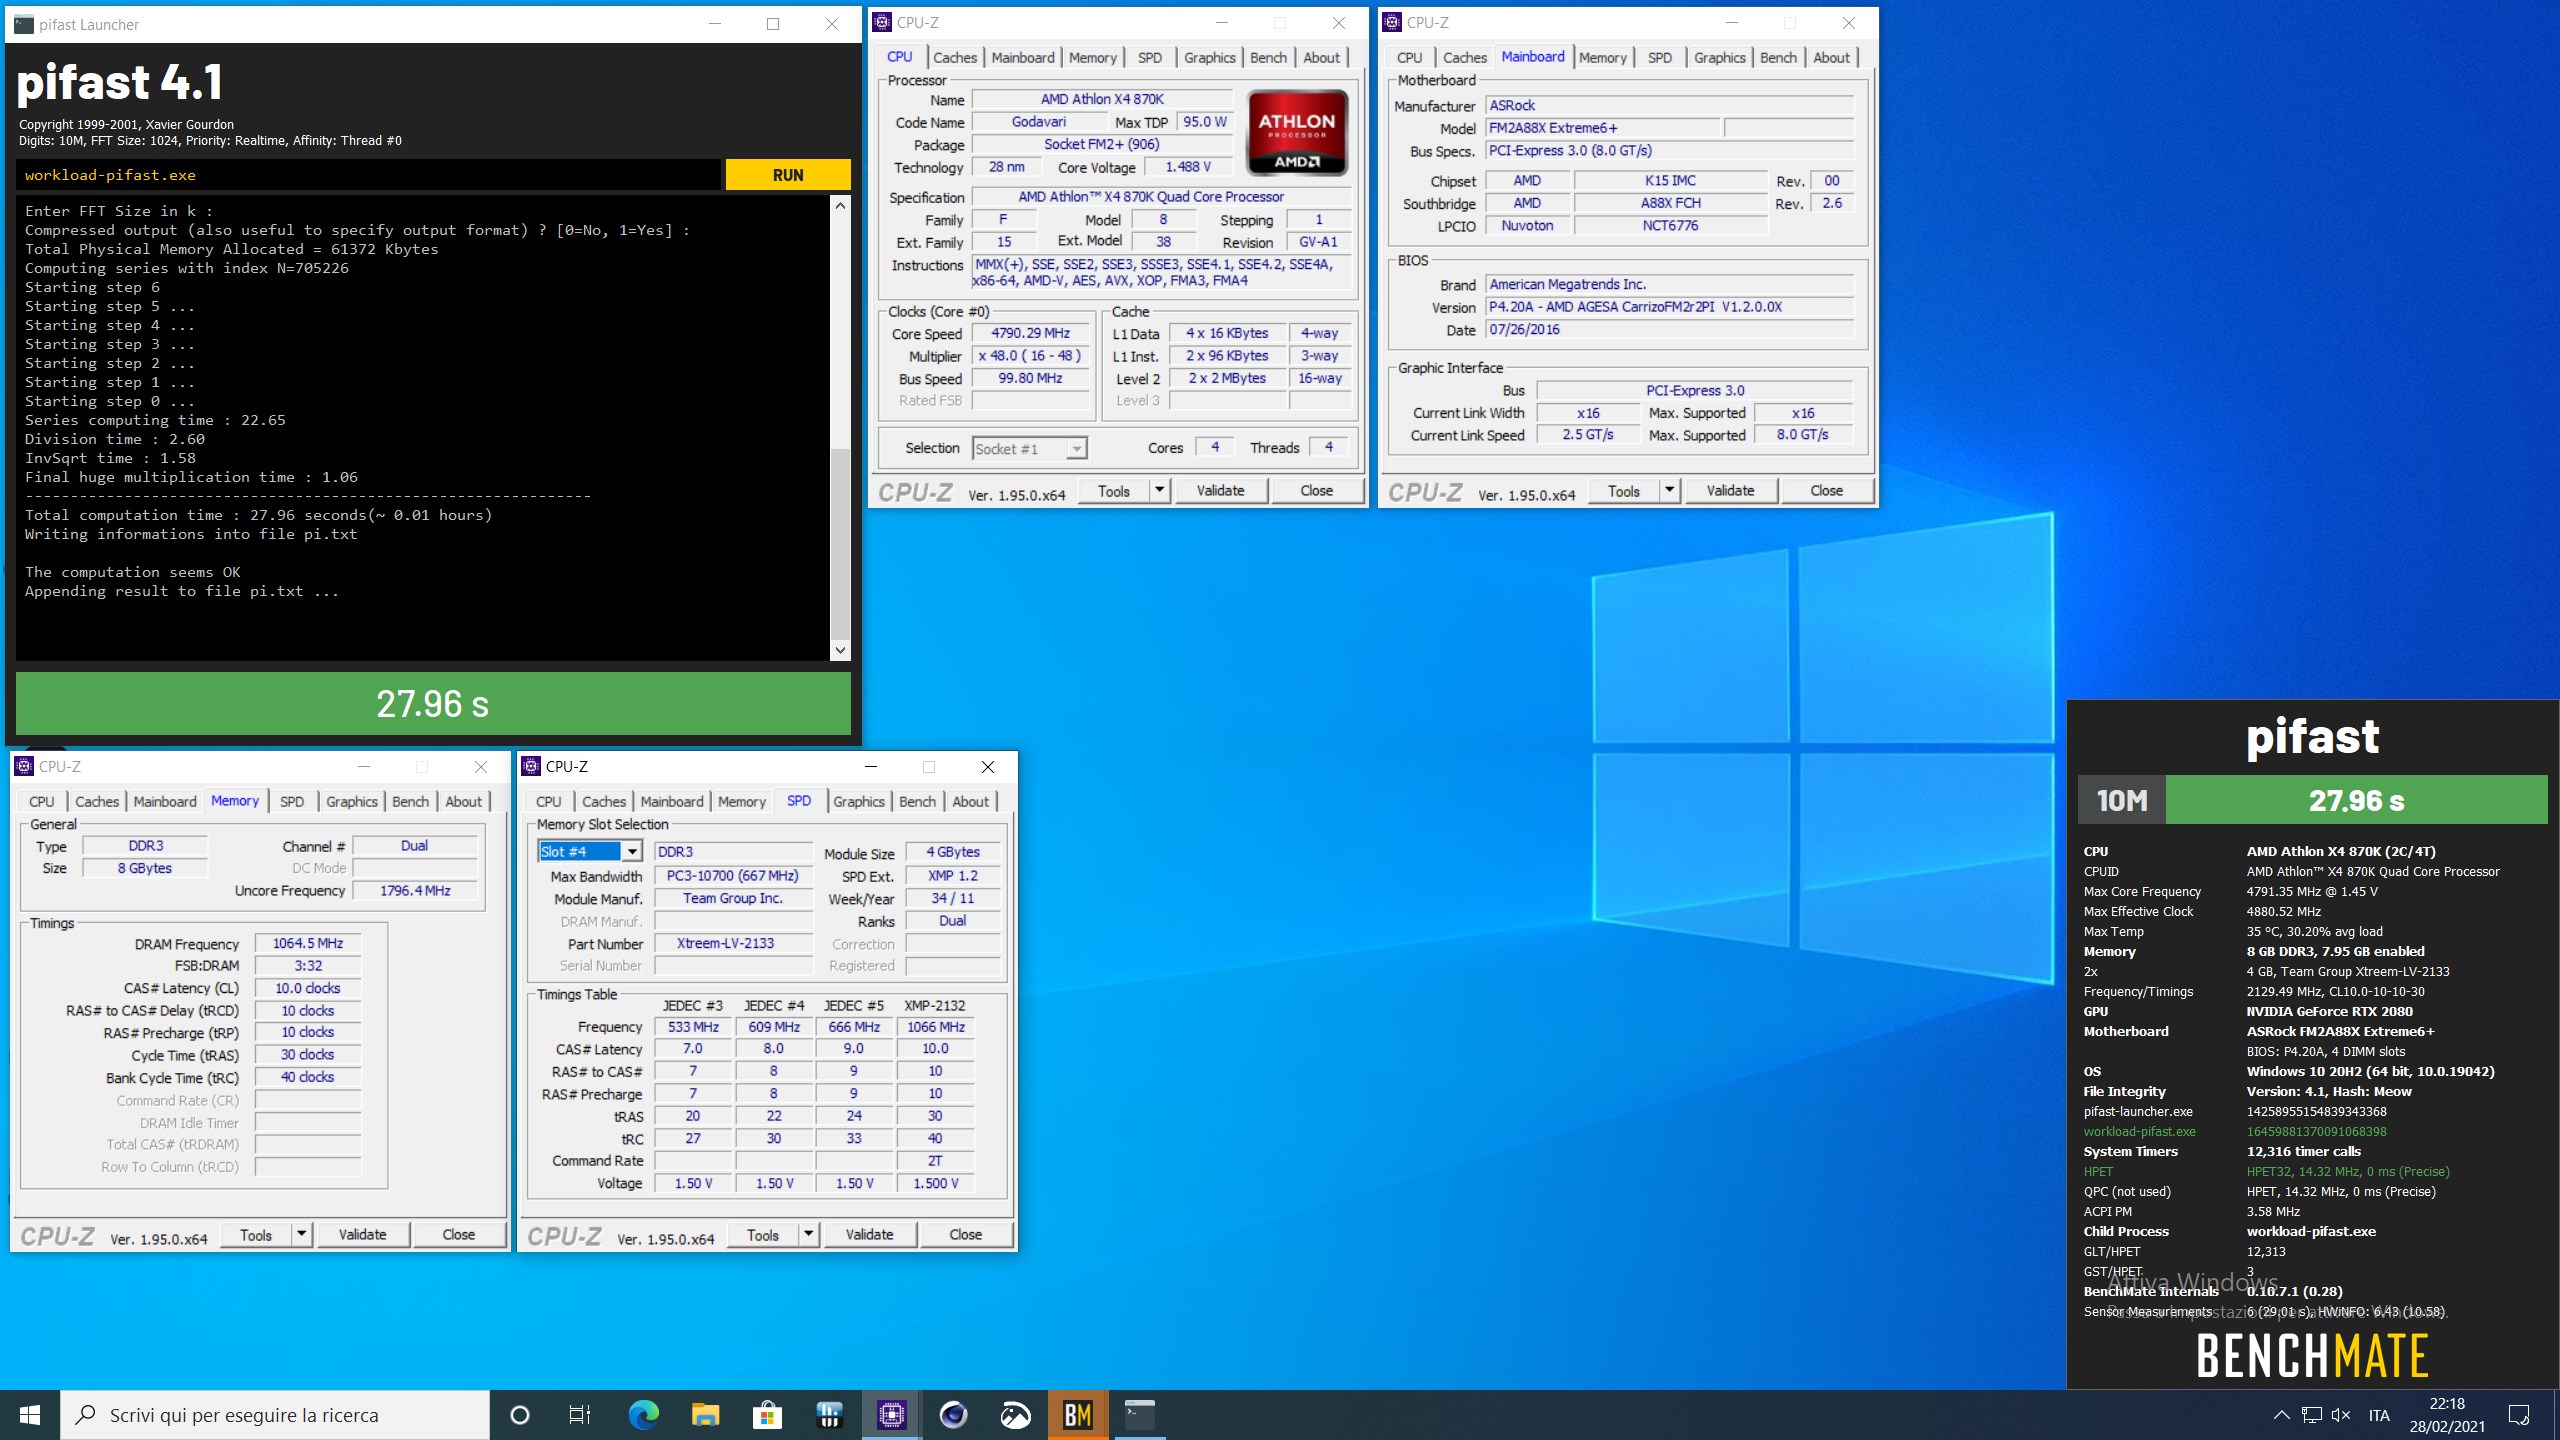2560x1440 pixels.
Task: Open Cortana circle icon in taskbar
Action: (x=519, y=1415)
